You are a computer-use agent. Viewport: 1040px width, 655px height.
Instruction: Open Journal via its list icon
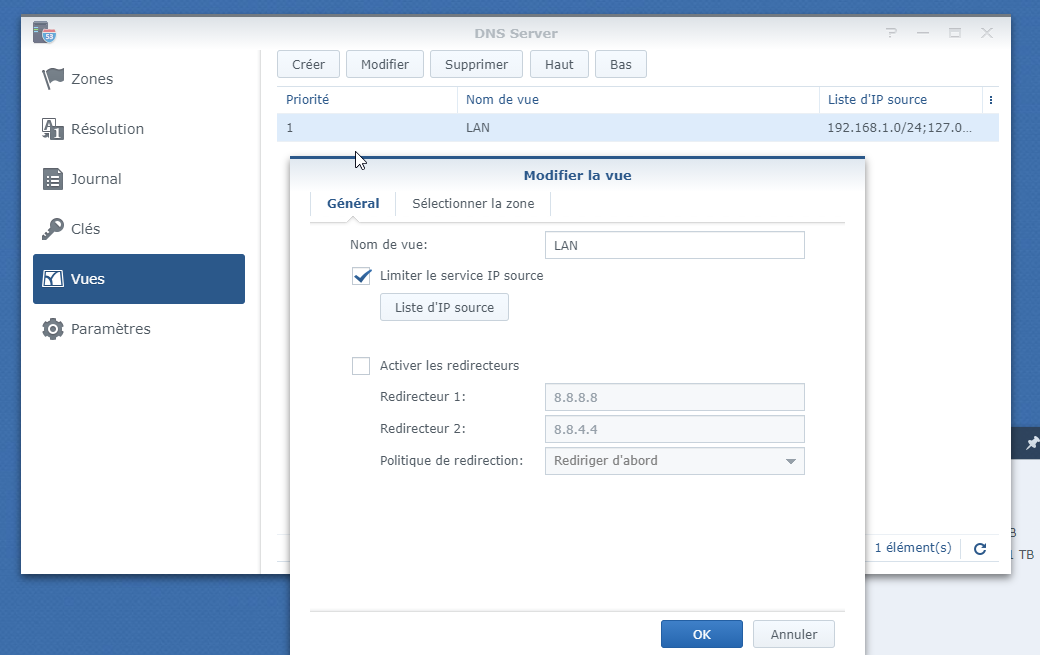[53, 179]
